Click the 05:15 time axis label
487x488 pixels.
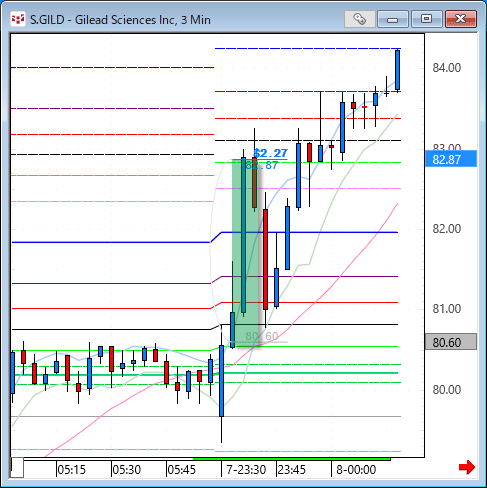pos(71,470)
